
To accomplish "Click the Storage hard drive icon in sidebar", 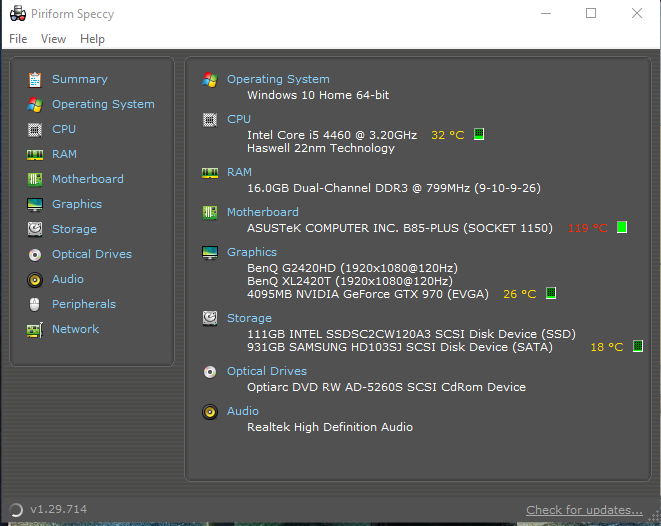I will pyautogui.click(x=35, y=229).
